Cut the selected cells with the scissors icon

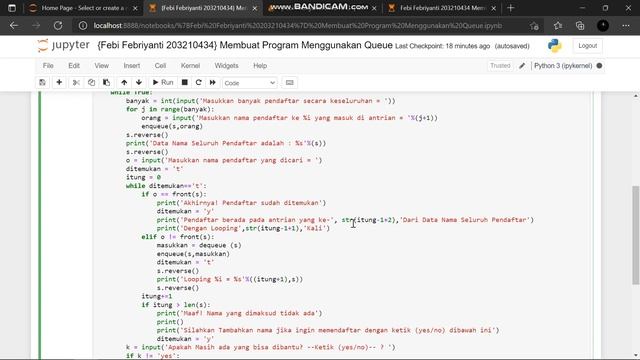[76, 82]
